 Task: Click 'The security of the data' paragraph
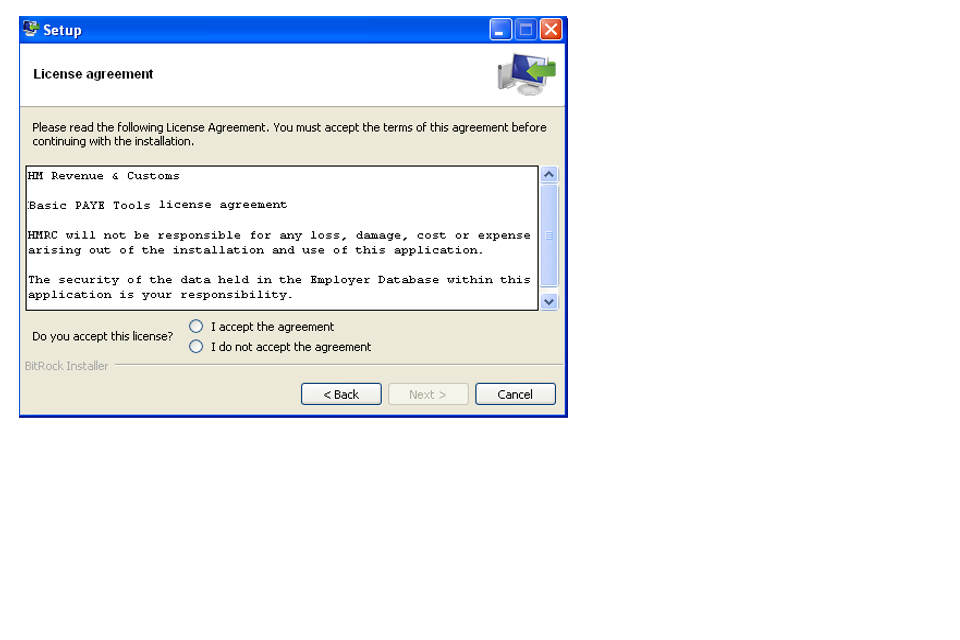pos(279,287)
